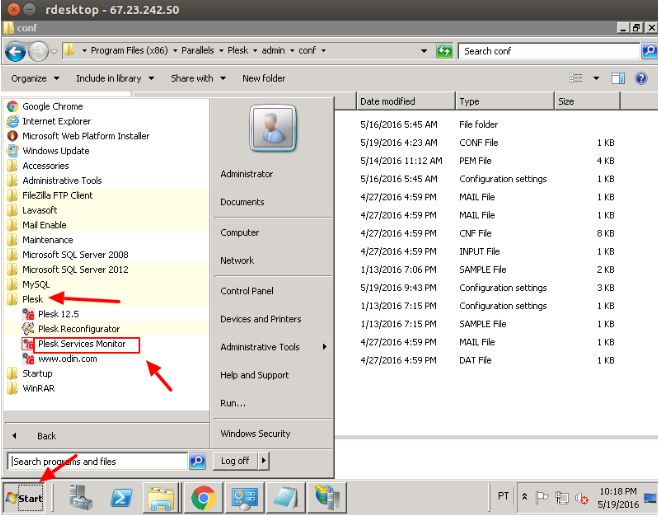Click the Log off button

coord(235,461)
